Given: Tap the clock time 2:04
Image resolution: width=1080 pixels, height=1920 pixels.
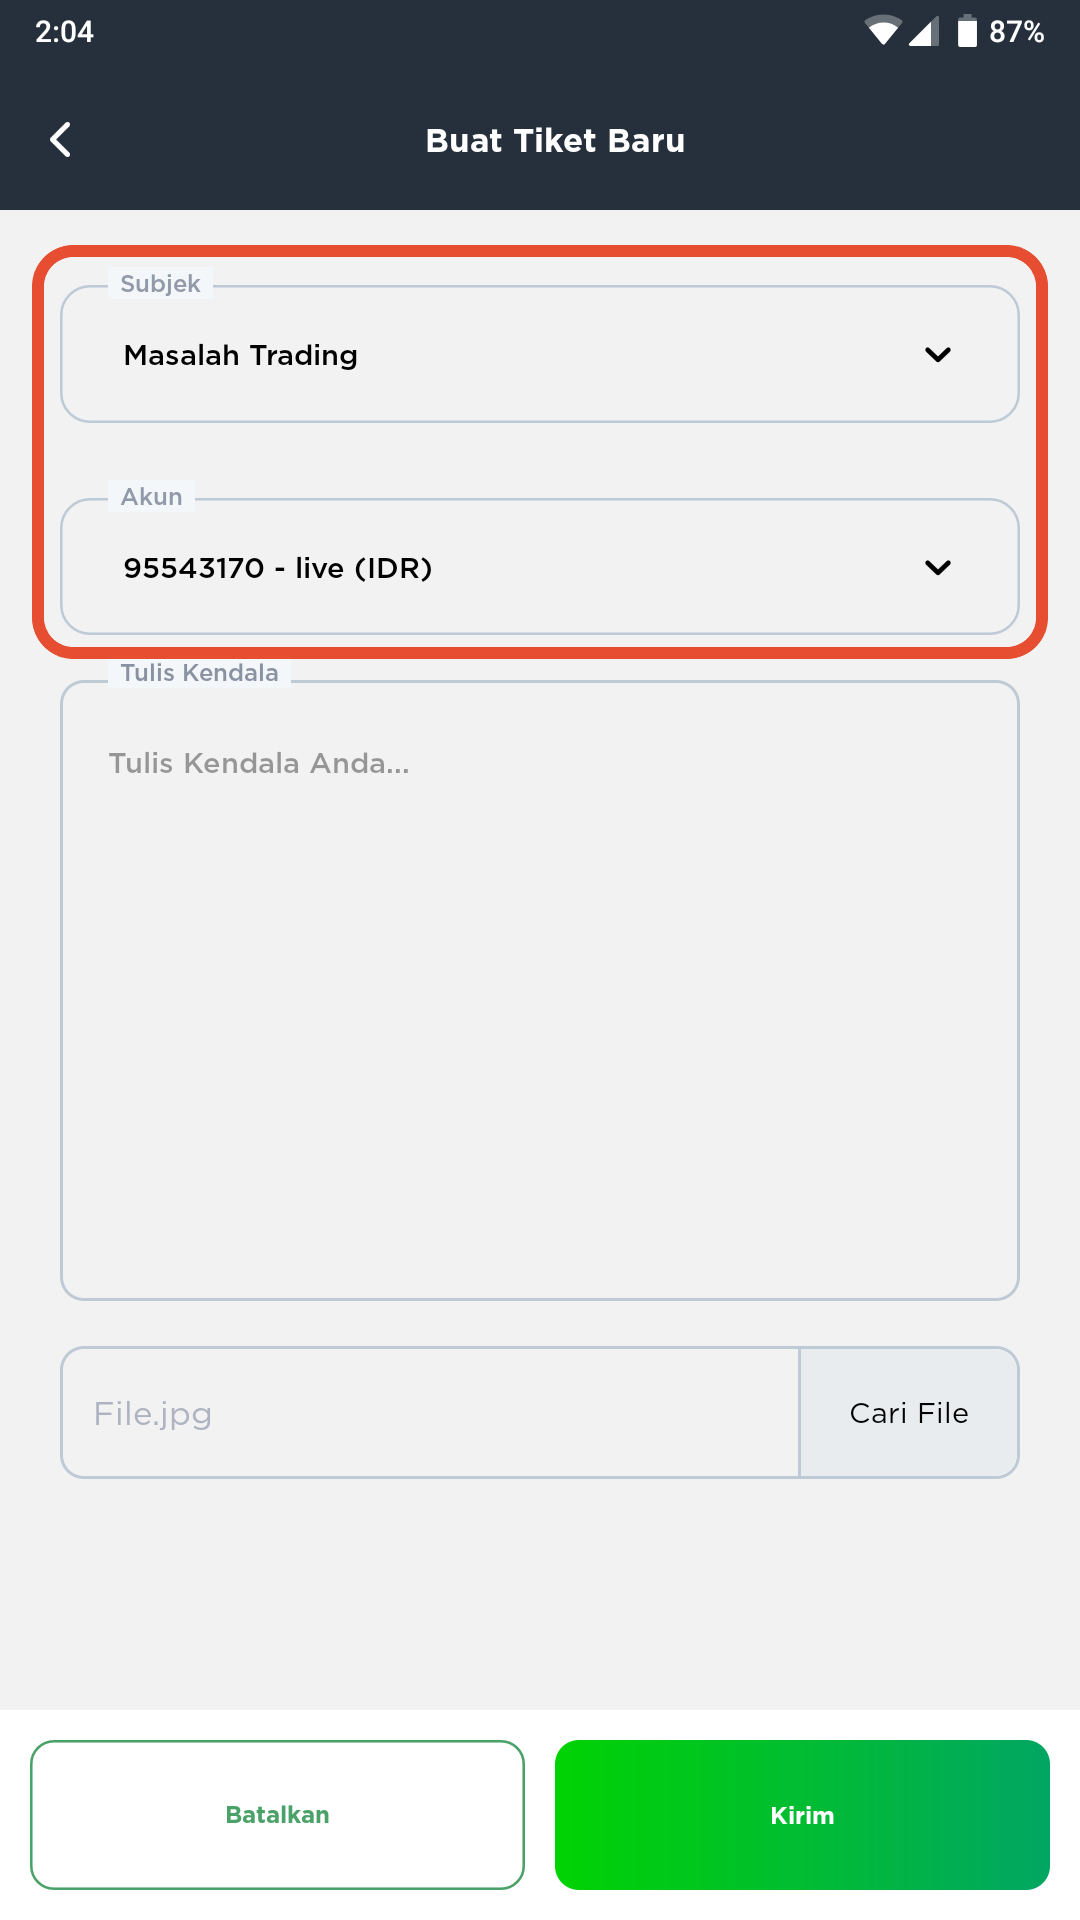Looking at the screenshot, I should pyautogui.click(x=64, y=32).
